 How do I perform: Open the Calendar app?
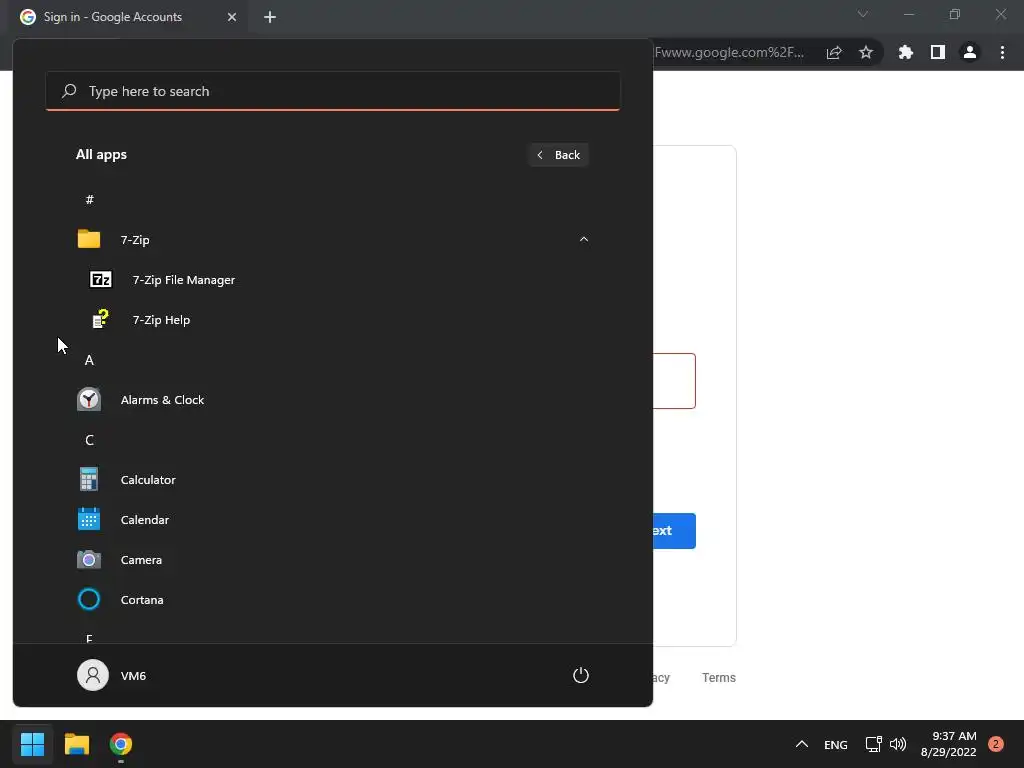pos(333,520)
